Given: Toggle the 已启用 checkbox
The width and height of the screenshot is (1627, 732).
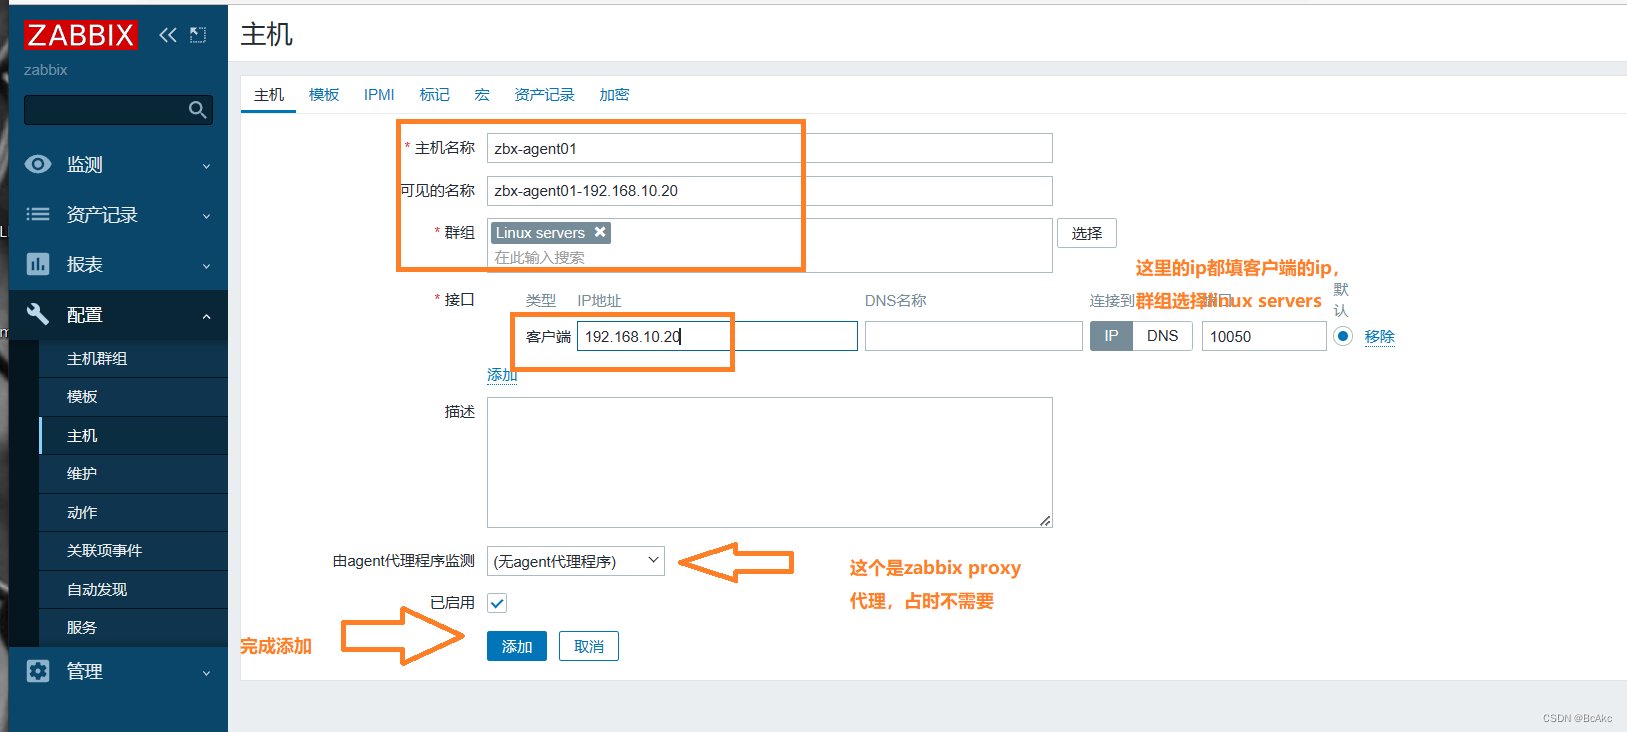Looking at the screenshot, I should tap(497, 603).
